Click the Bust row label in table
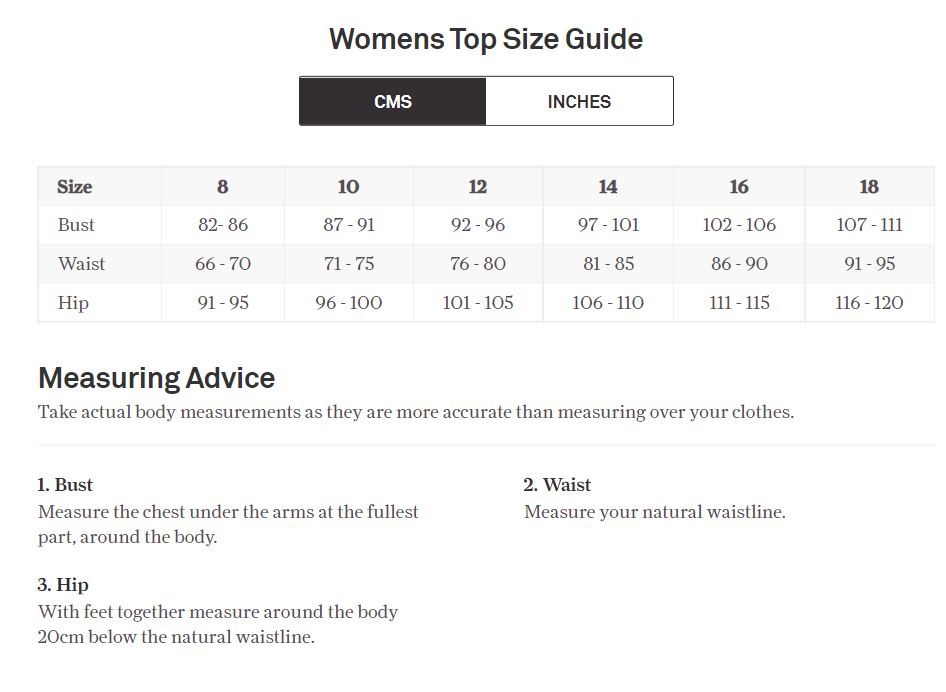The image size is (946, 692). 76,225
